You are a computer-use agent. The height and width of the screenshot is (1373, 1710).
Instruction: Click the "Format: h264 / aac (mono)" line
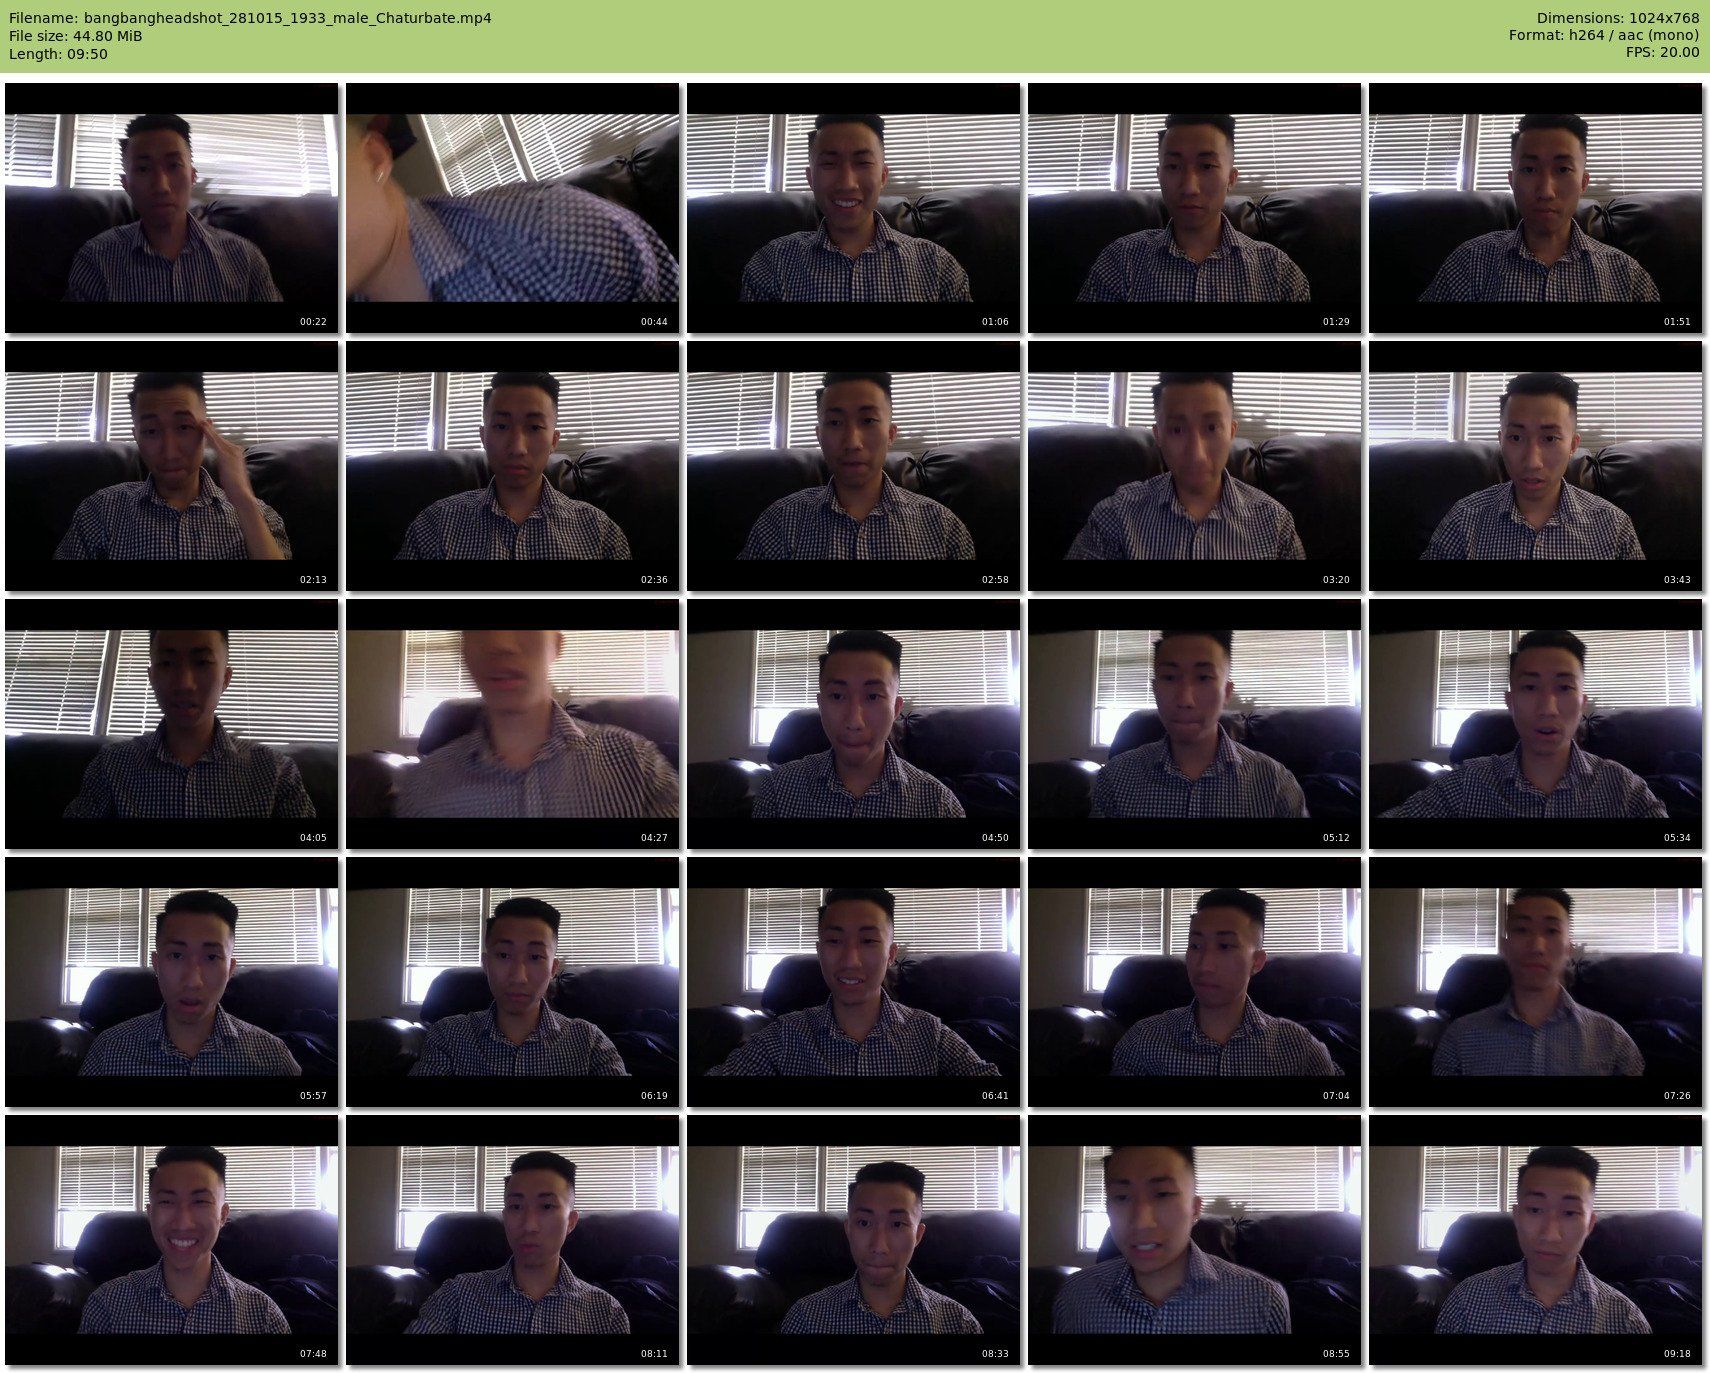pyautogui.click(x=1604, y=36)
